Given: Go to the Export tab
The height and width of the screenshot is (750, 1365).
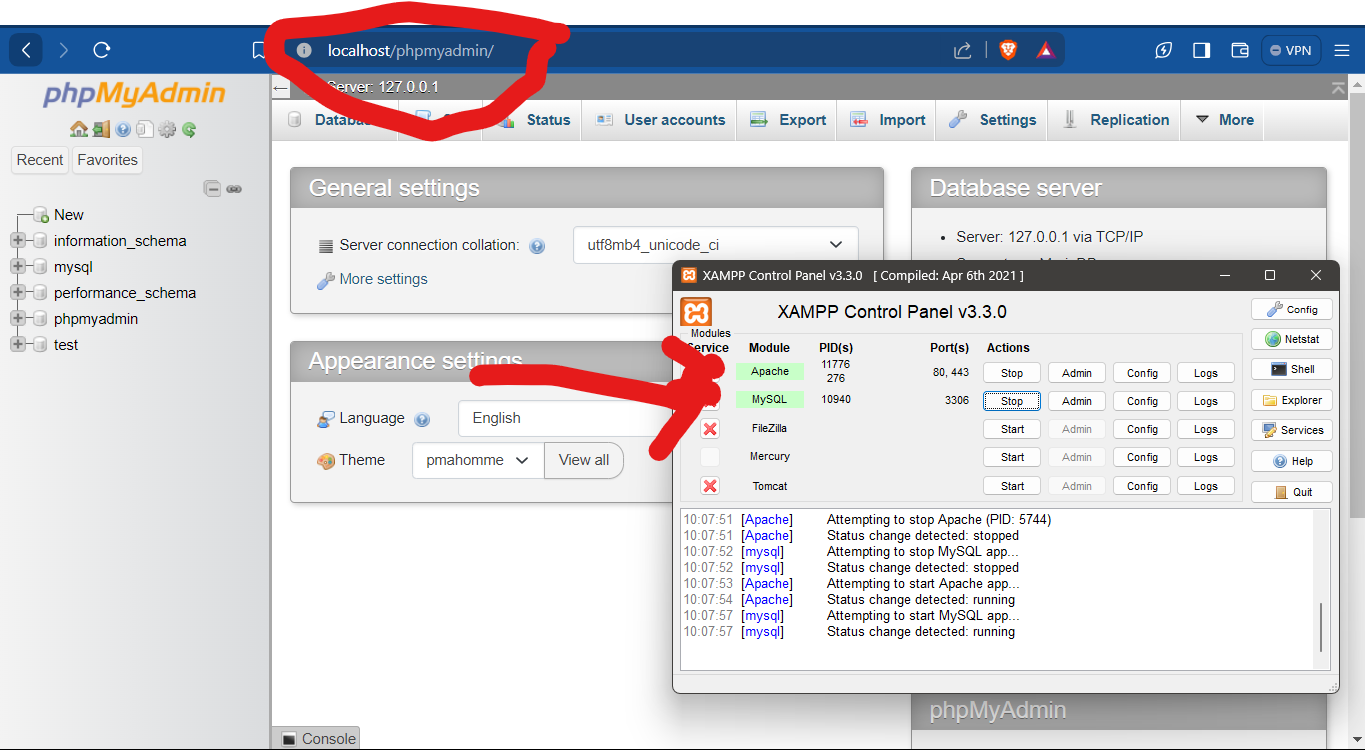Looking at the screenshot, I should click(x=787, y=120).
